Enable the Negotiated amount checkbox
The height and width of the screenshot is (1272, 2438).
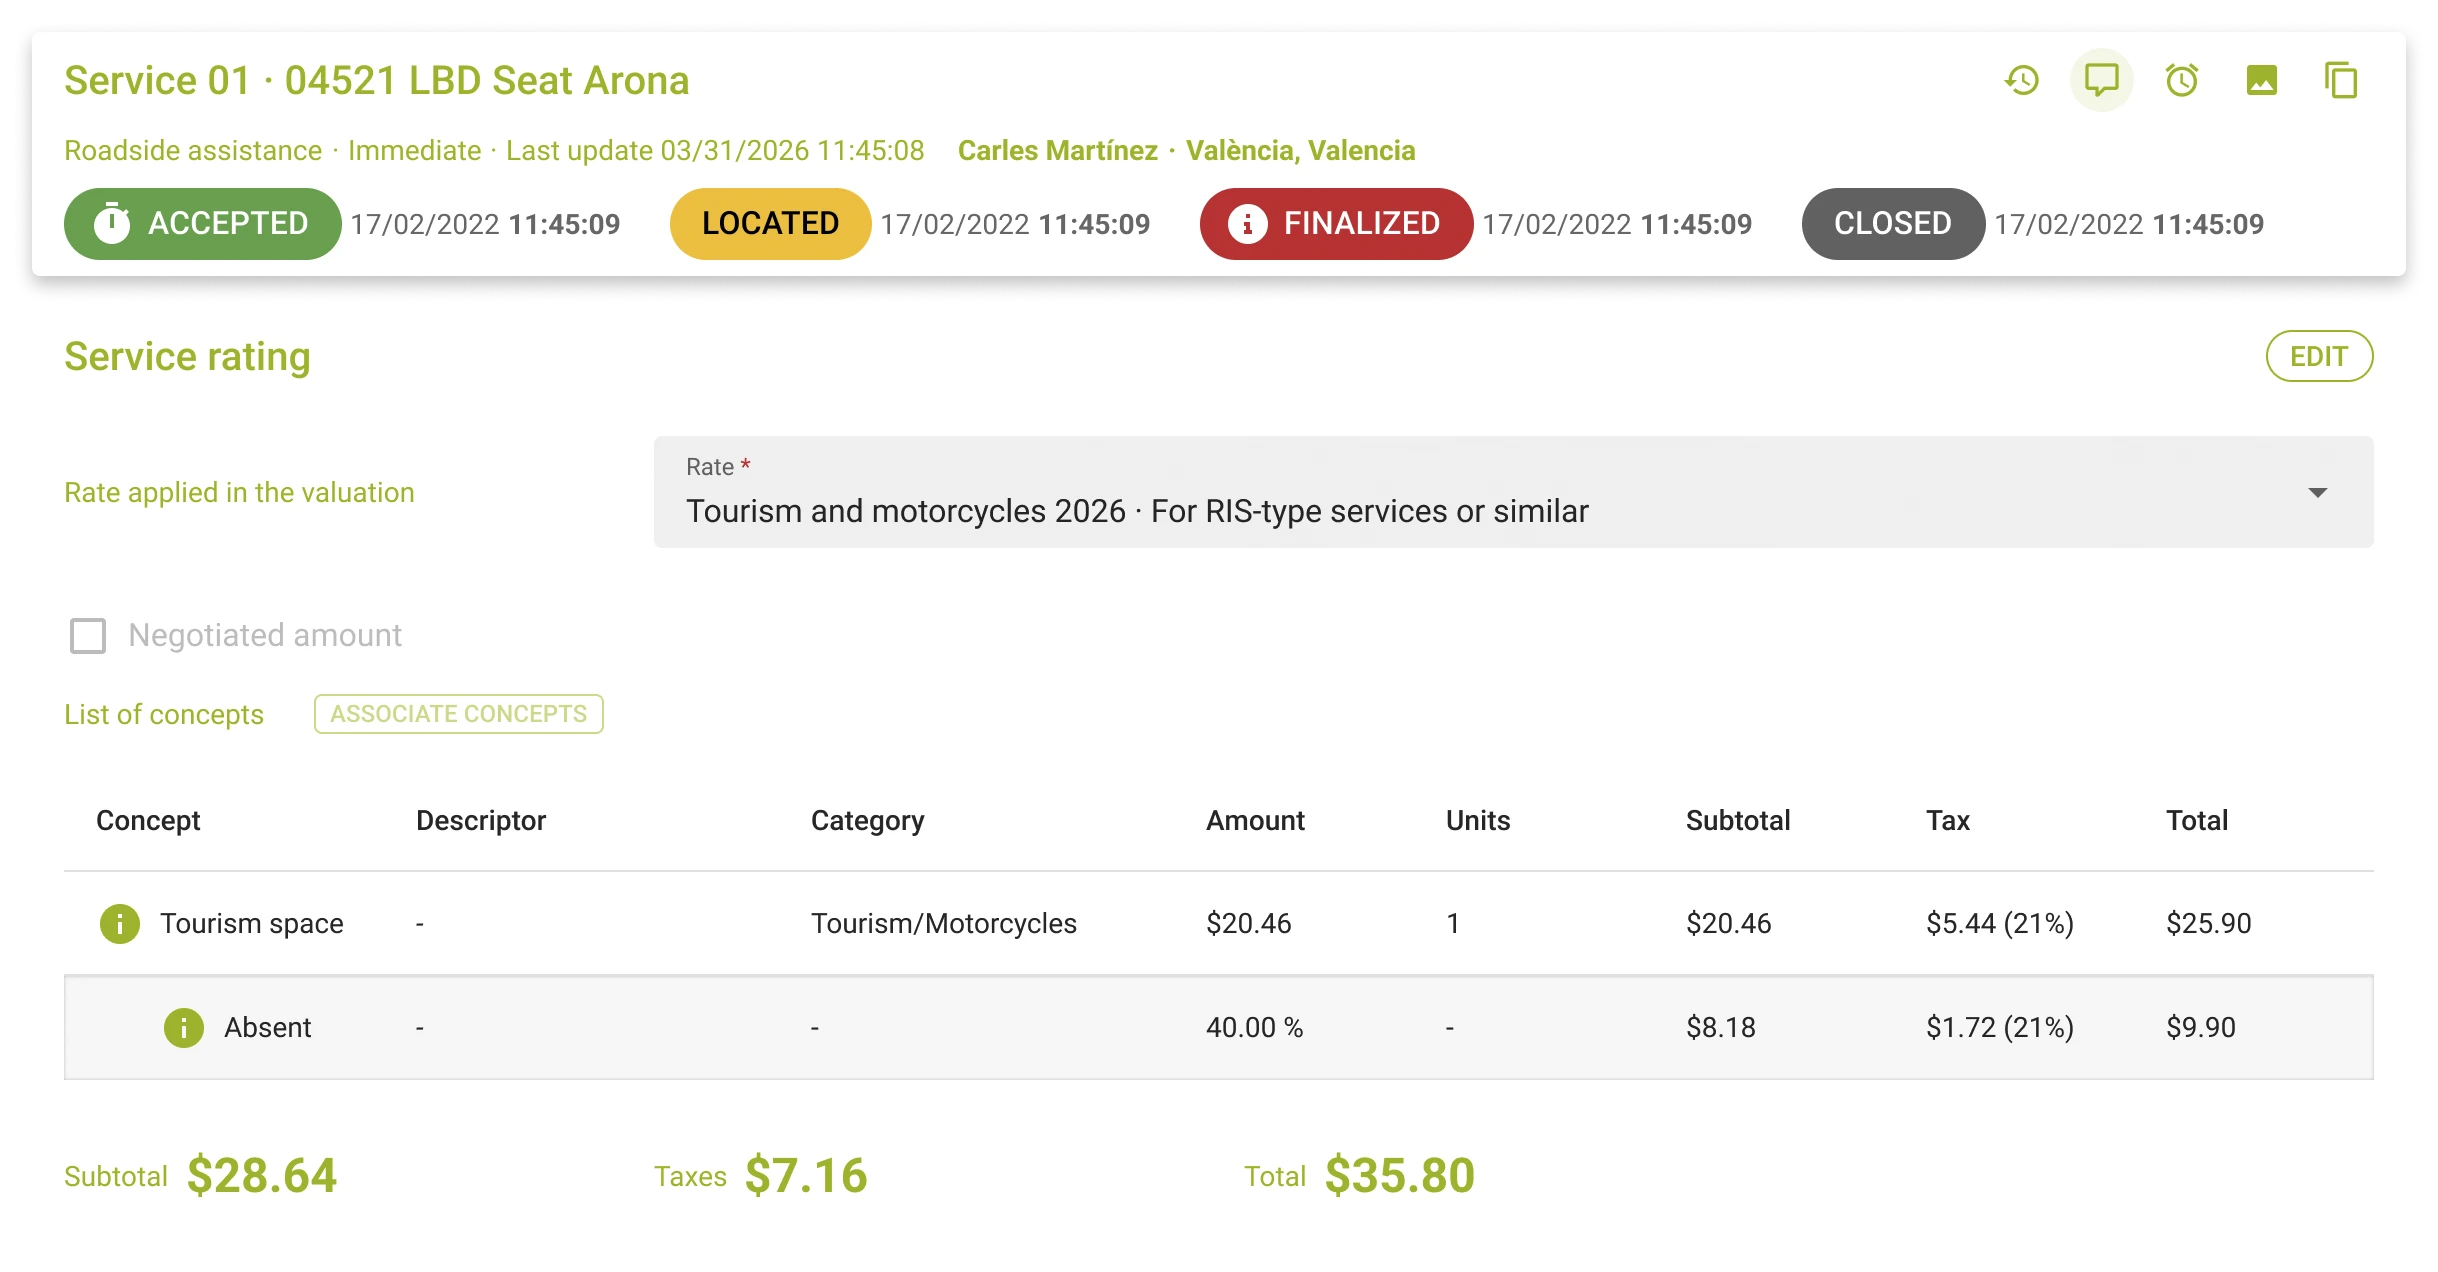(x=87, y=636)
